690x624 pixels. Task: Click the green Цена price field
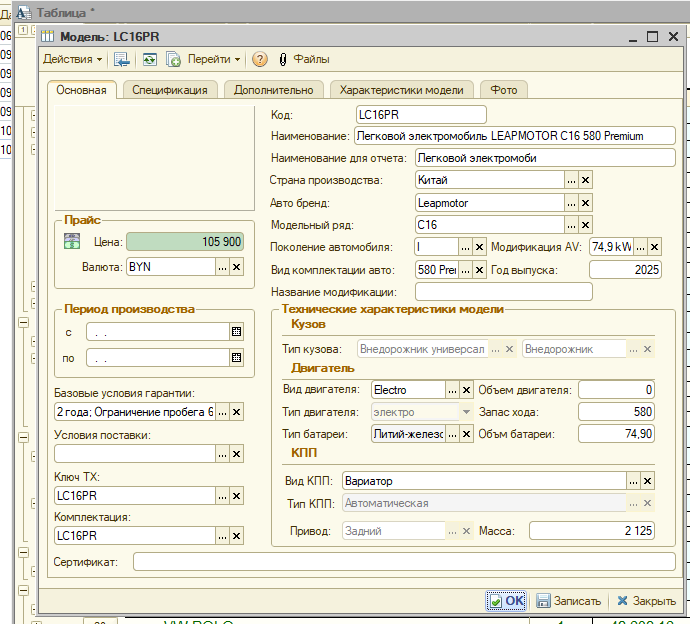point(186,242)
